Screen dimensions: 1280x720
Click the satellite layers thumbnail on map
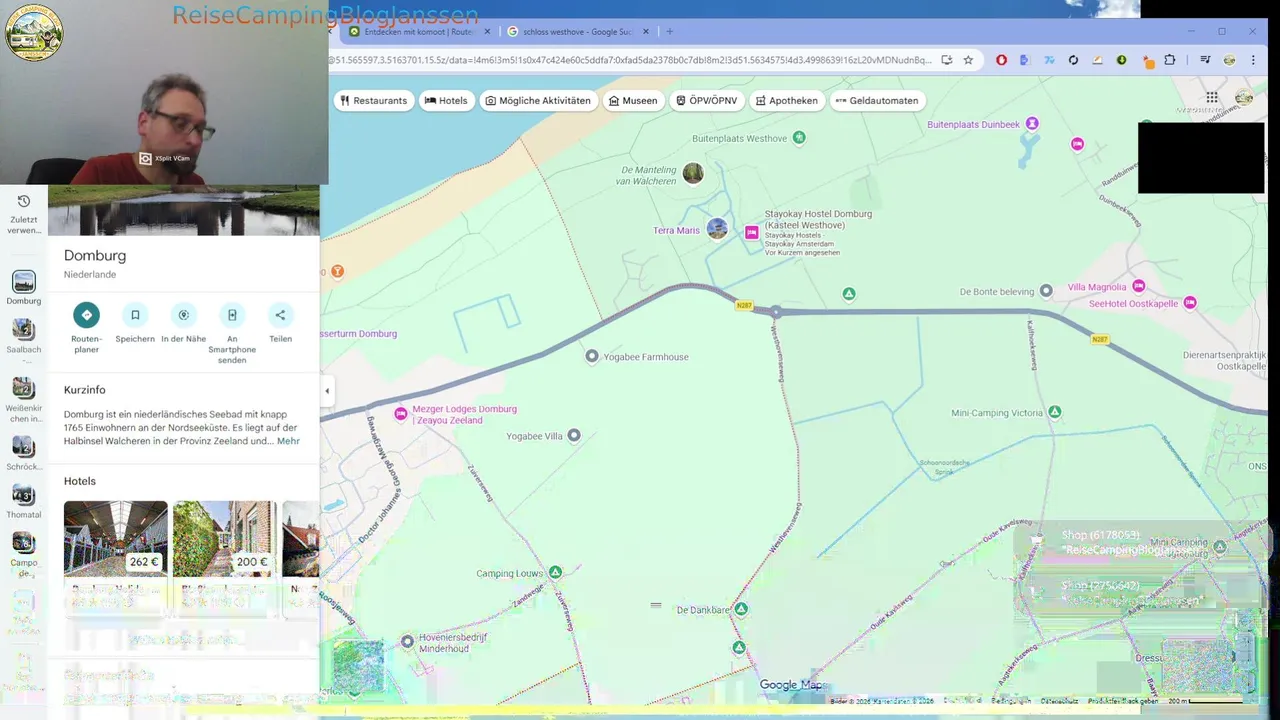coord(359,666)
